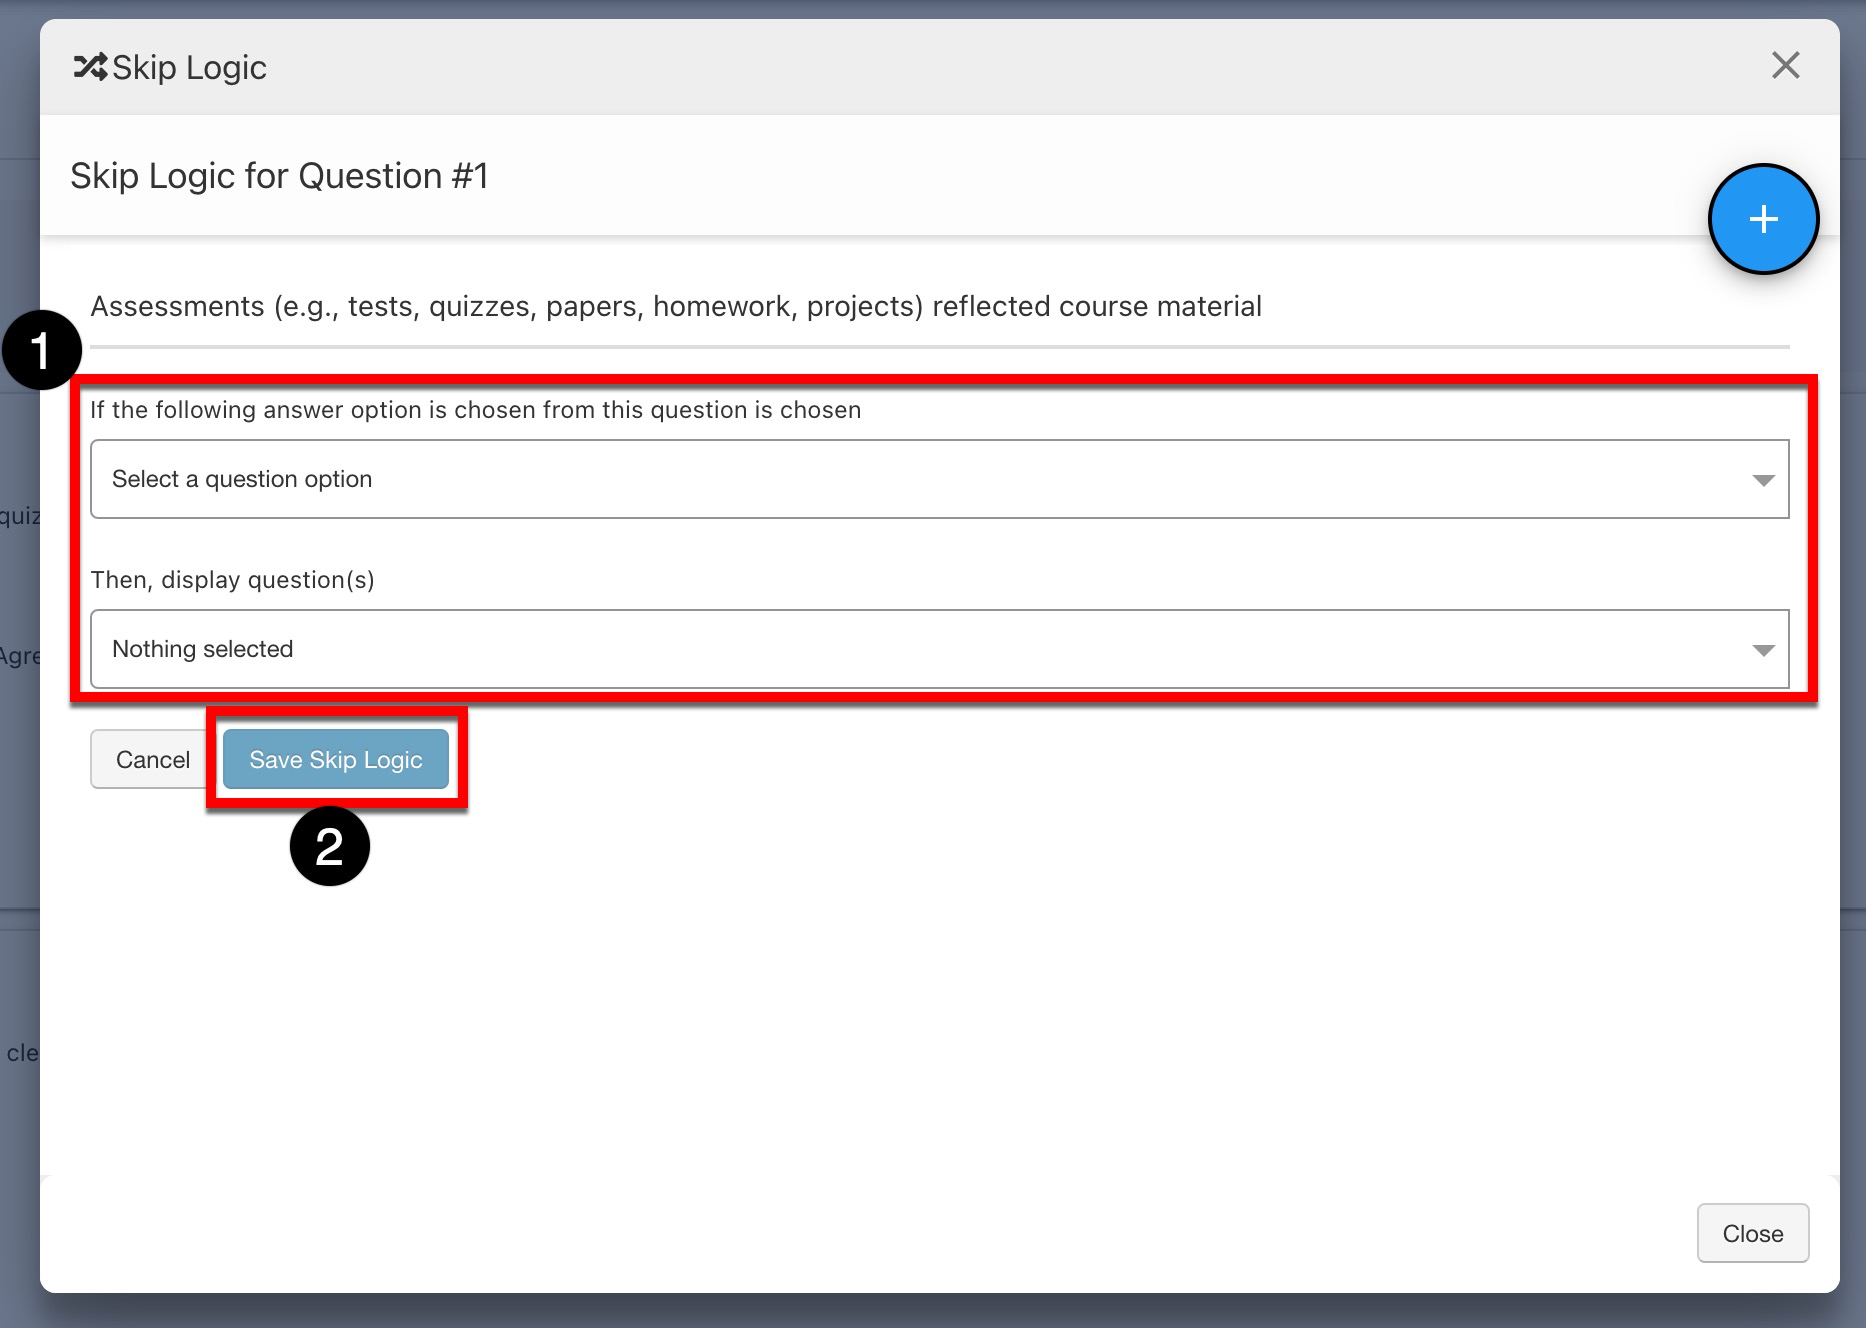Select the "Skip Logic for Question #1" heading

(279, 176)
